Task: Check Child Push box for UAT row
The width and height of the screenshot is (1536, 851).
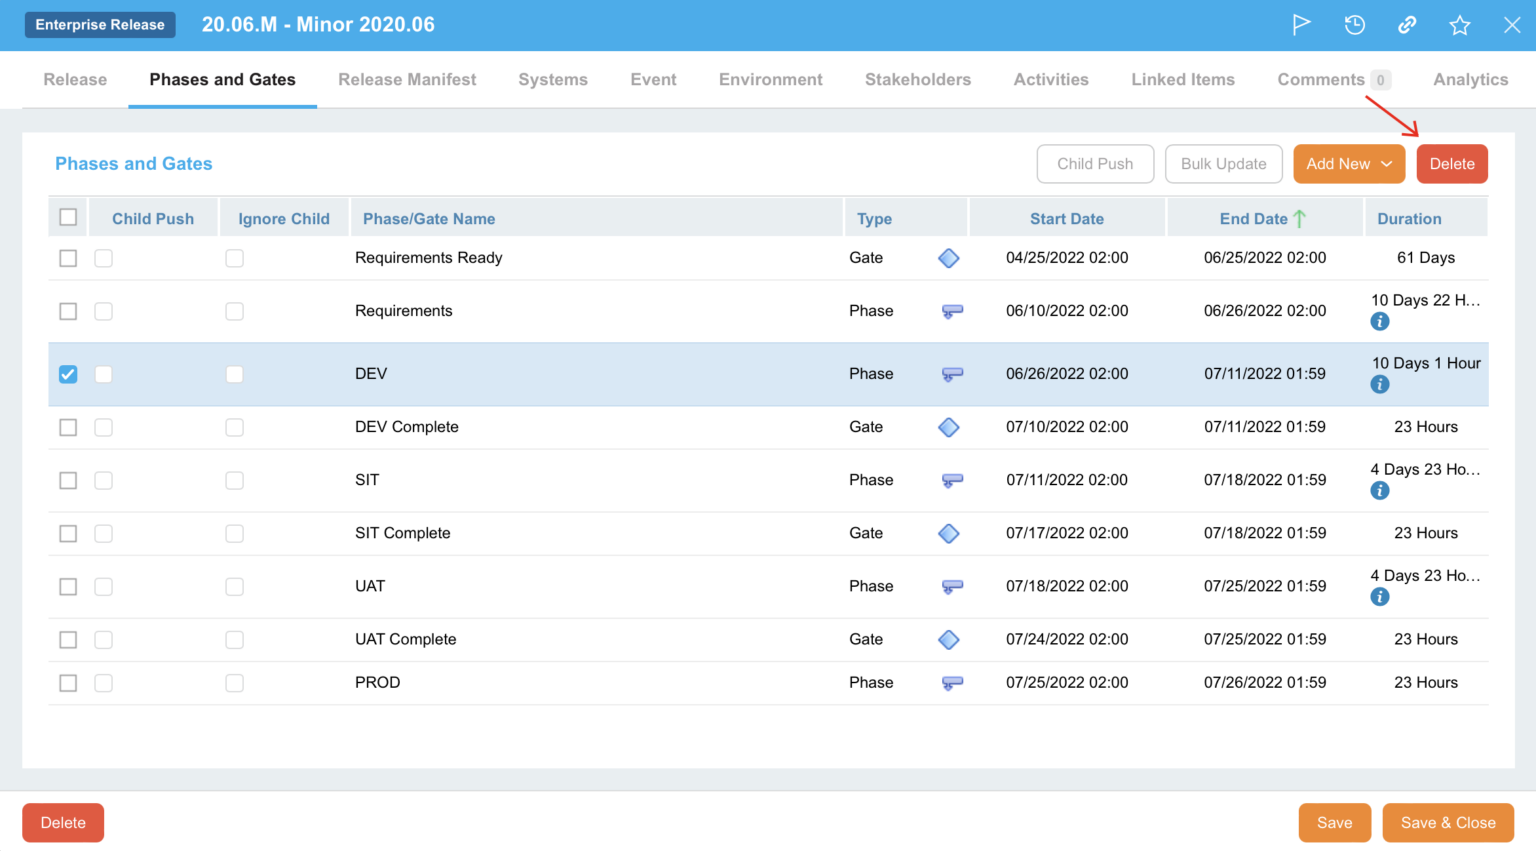Action: coord(104,587)
